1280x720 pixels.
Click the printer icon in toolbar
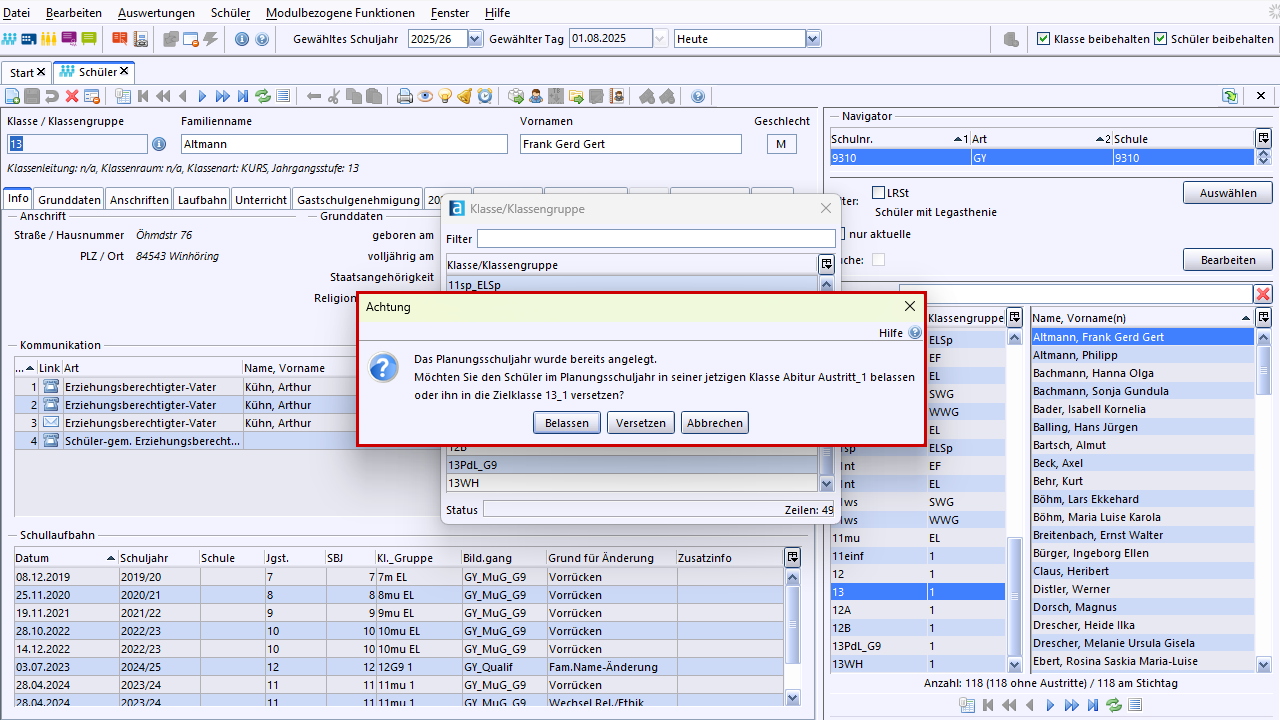coord(405,96)
